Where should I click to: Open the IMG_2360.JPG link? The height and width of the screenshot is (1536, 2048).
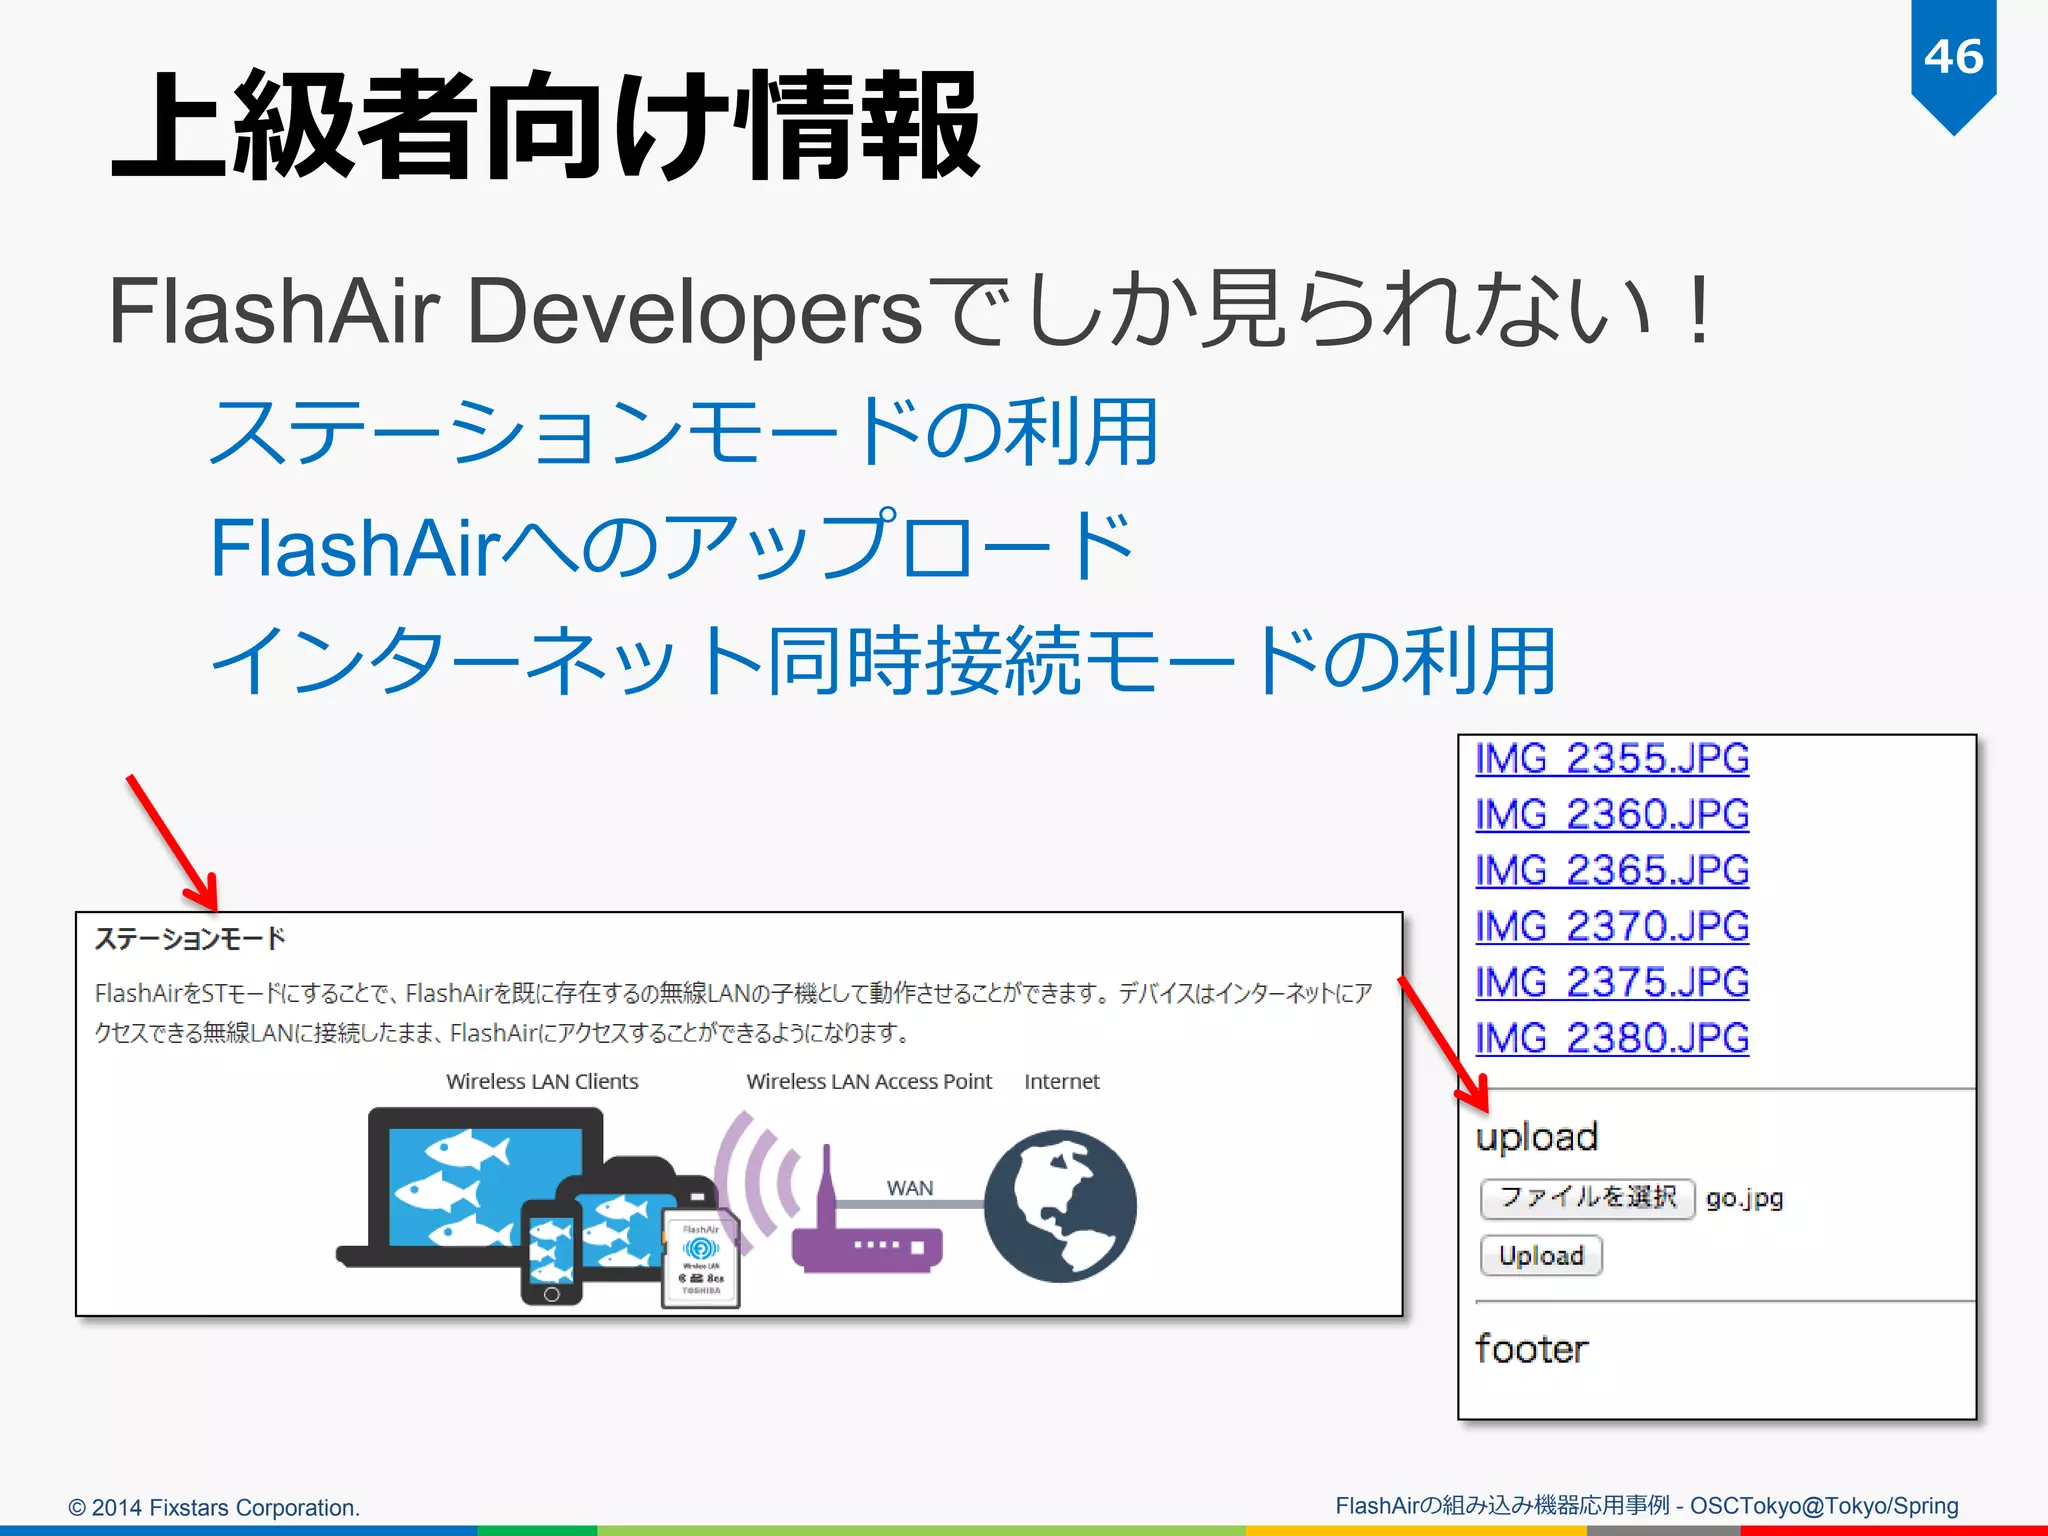coord(1612,815)
